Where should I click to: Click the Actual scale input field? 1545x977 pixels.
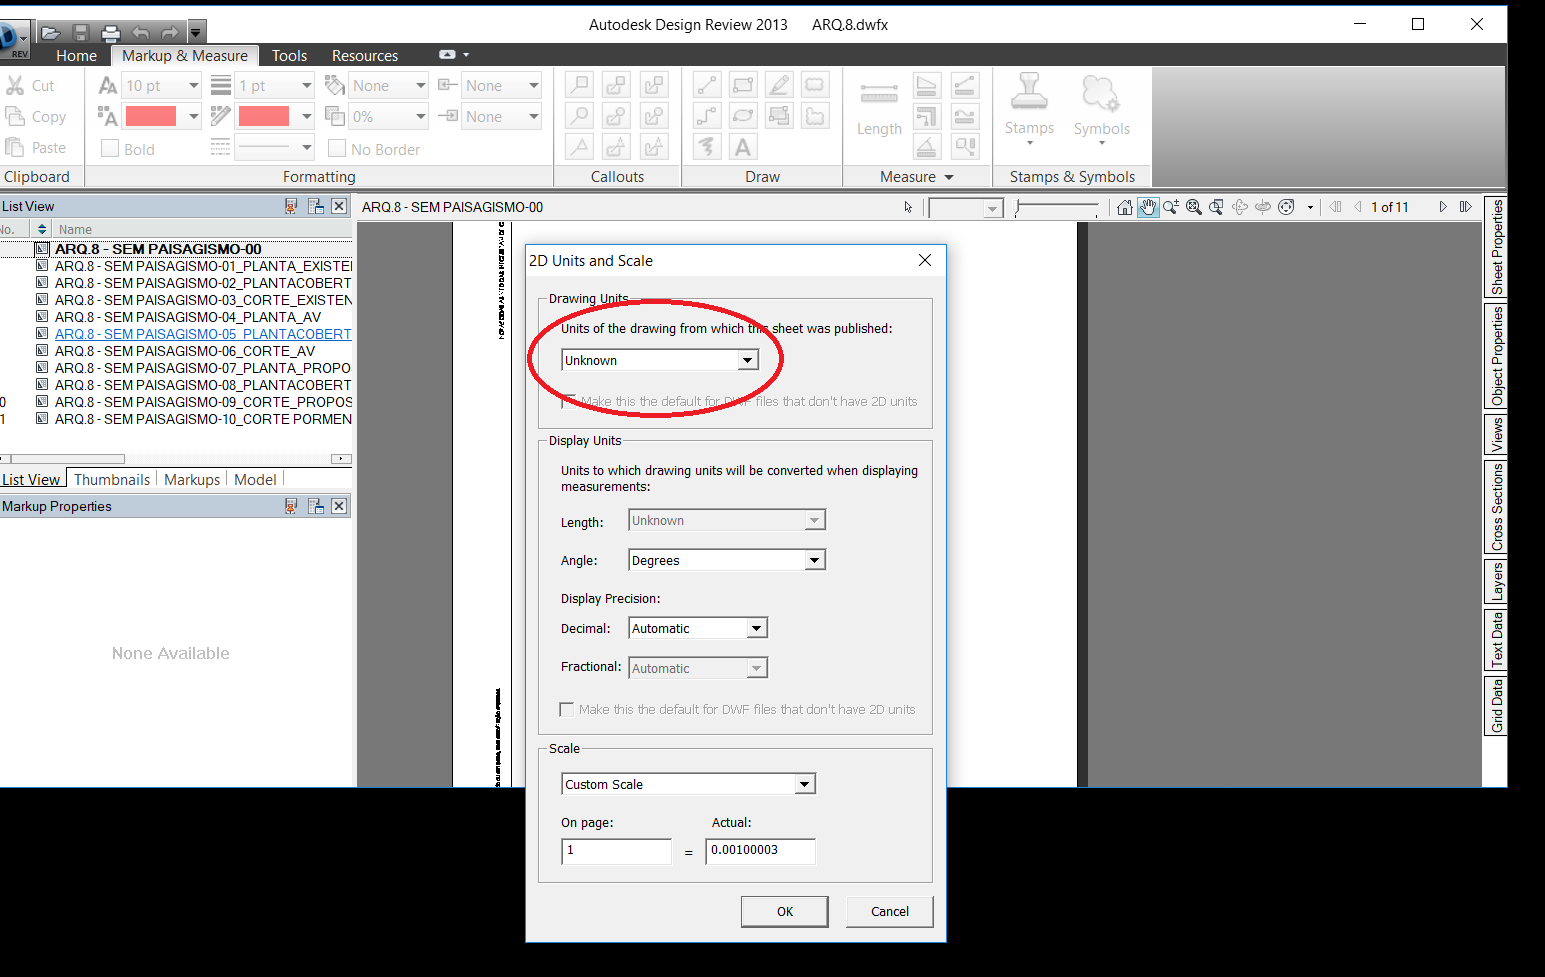coord(760,851)
